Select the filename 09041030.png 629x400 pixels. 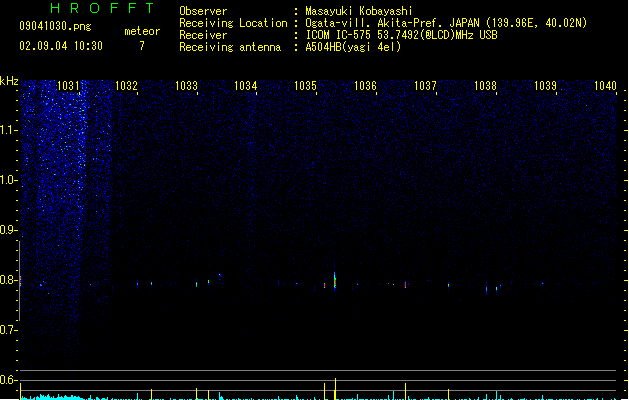coord(55,26)
